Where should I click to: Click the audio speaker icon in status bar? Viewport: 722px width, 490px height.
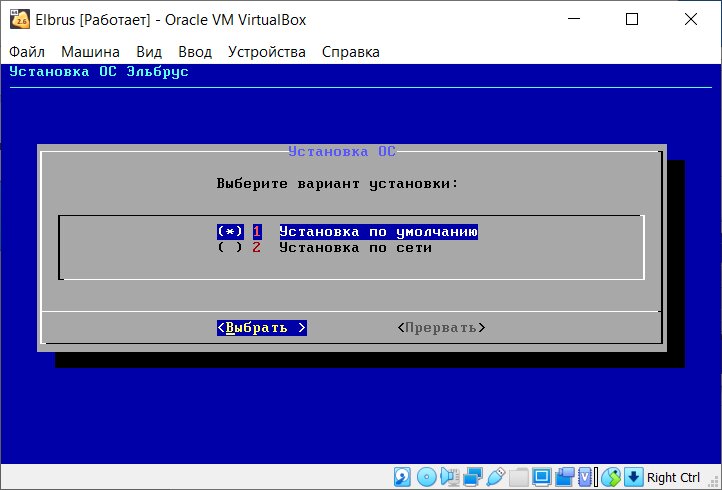click(450, 477)
